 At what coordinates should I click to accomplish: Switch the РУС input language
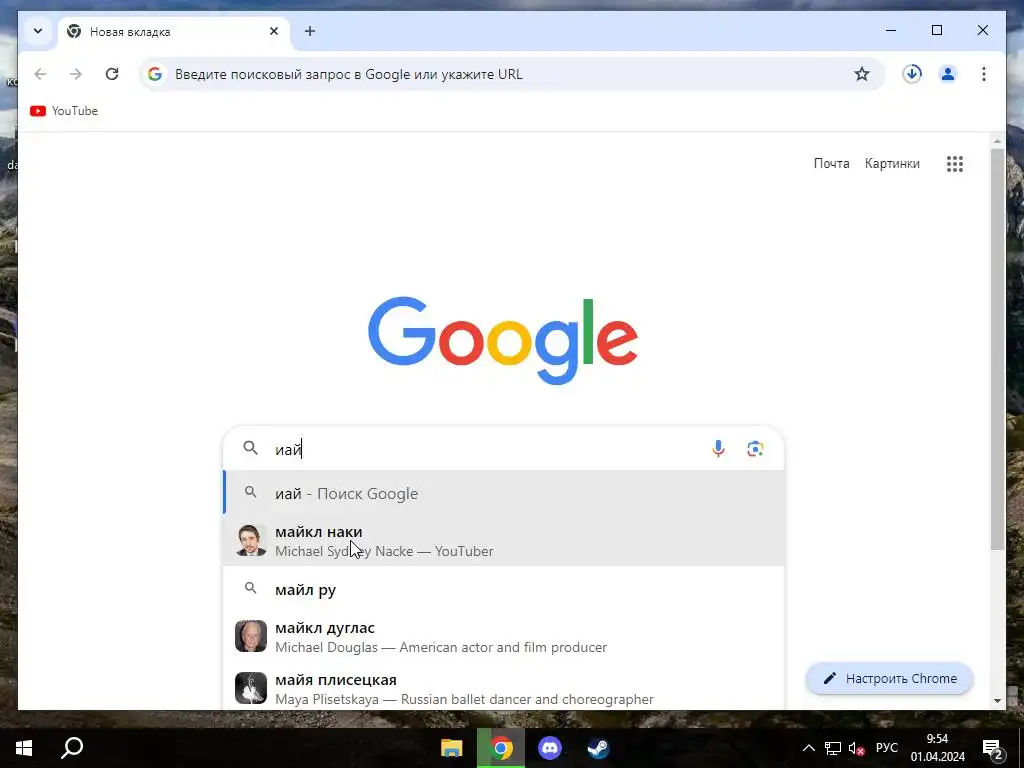point(887,748)
